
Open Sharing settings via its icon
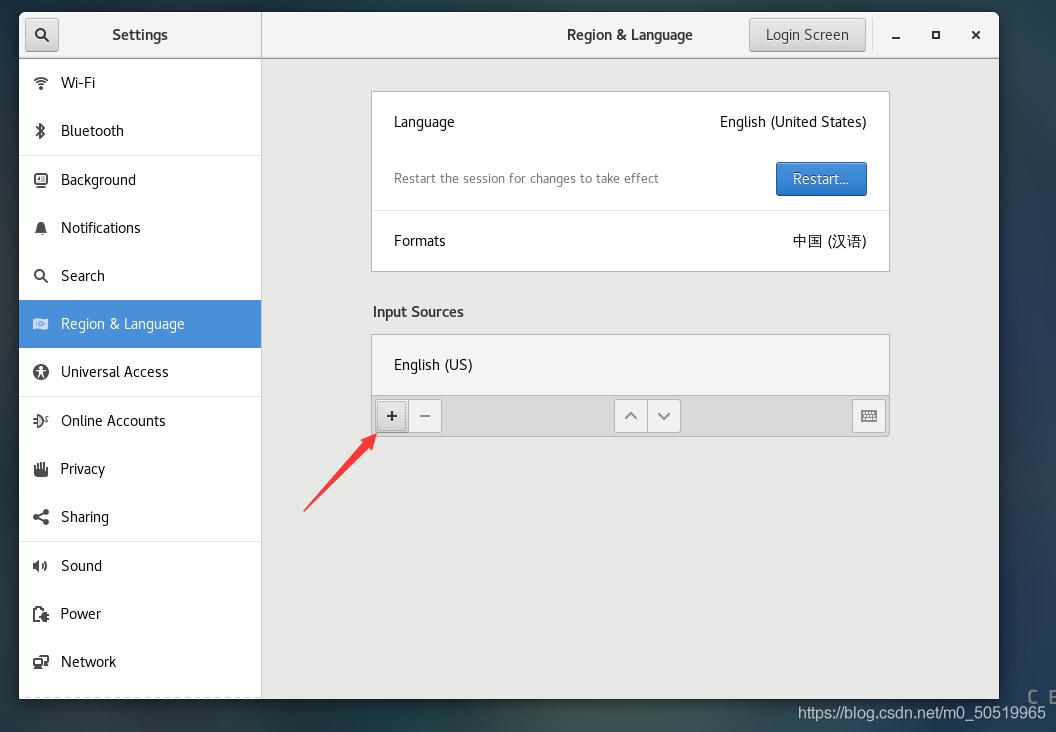click(x=40, y=517)
